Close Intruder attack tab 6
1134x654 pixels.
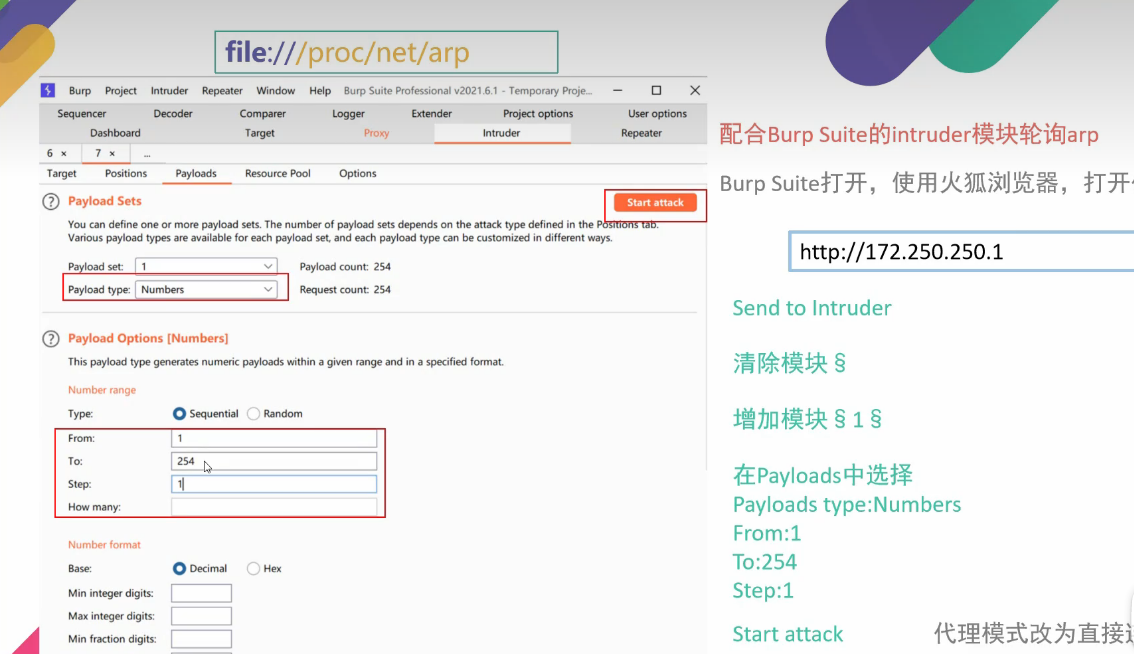click(63, 153)
